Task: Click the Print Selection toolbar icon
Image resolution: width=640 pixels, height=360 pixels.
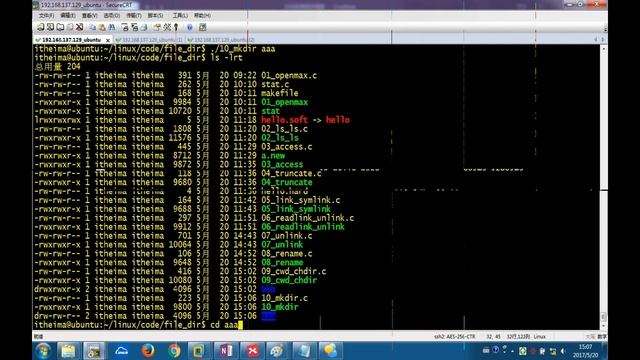Action: (x=134, y=27)
